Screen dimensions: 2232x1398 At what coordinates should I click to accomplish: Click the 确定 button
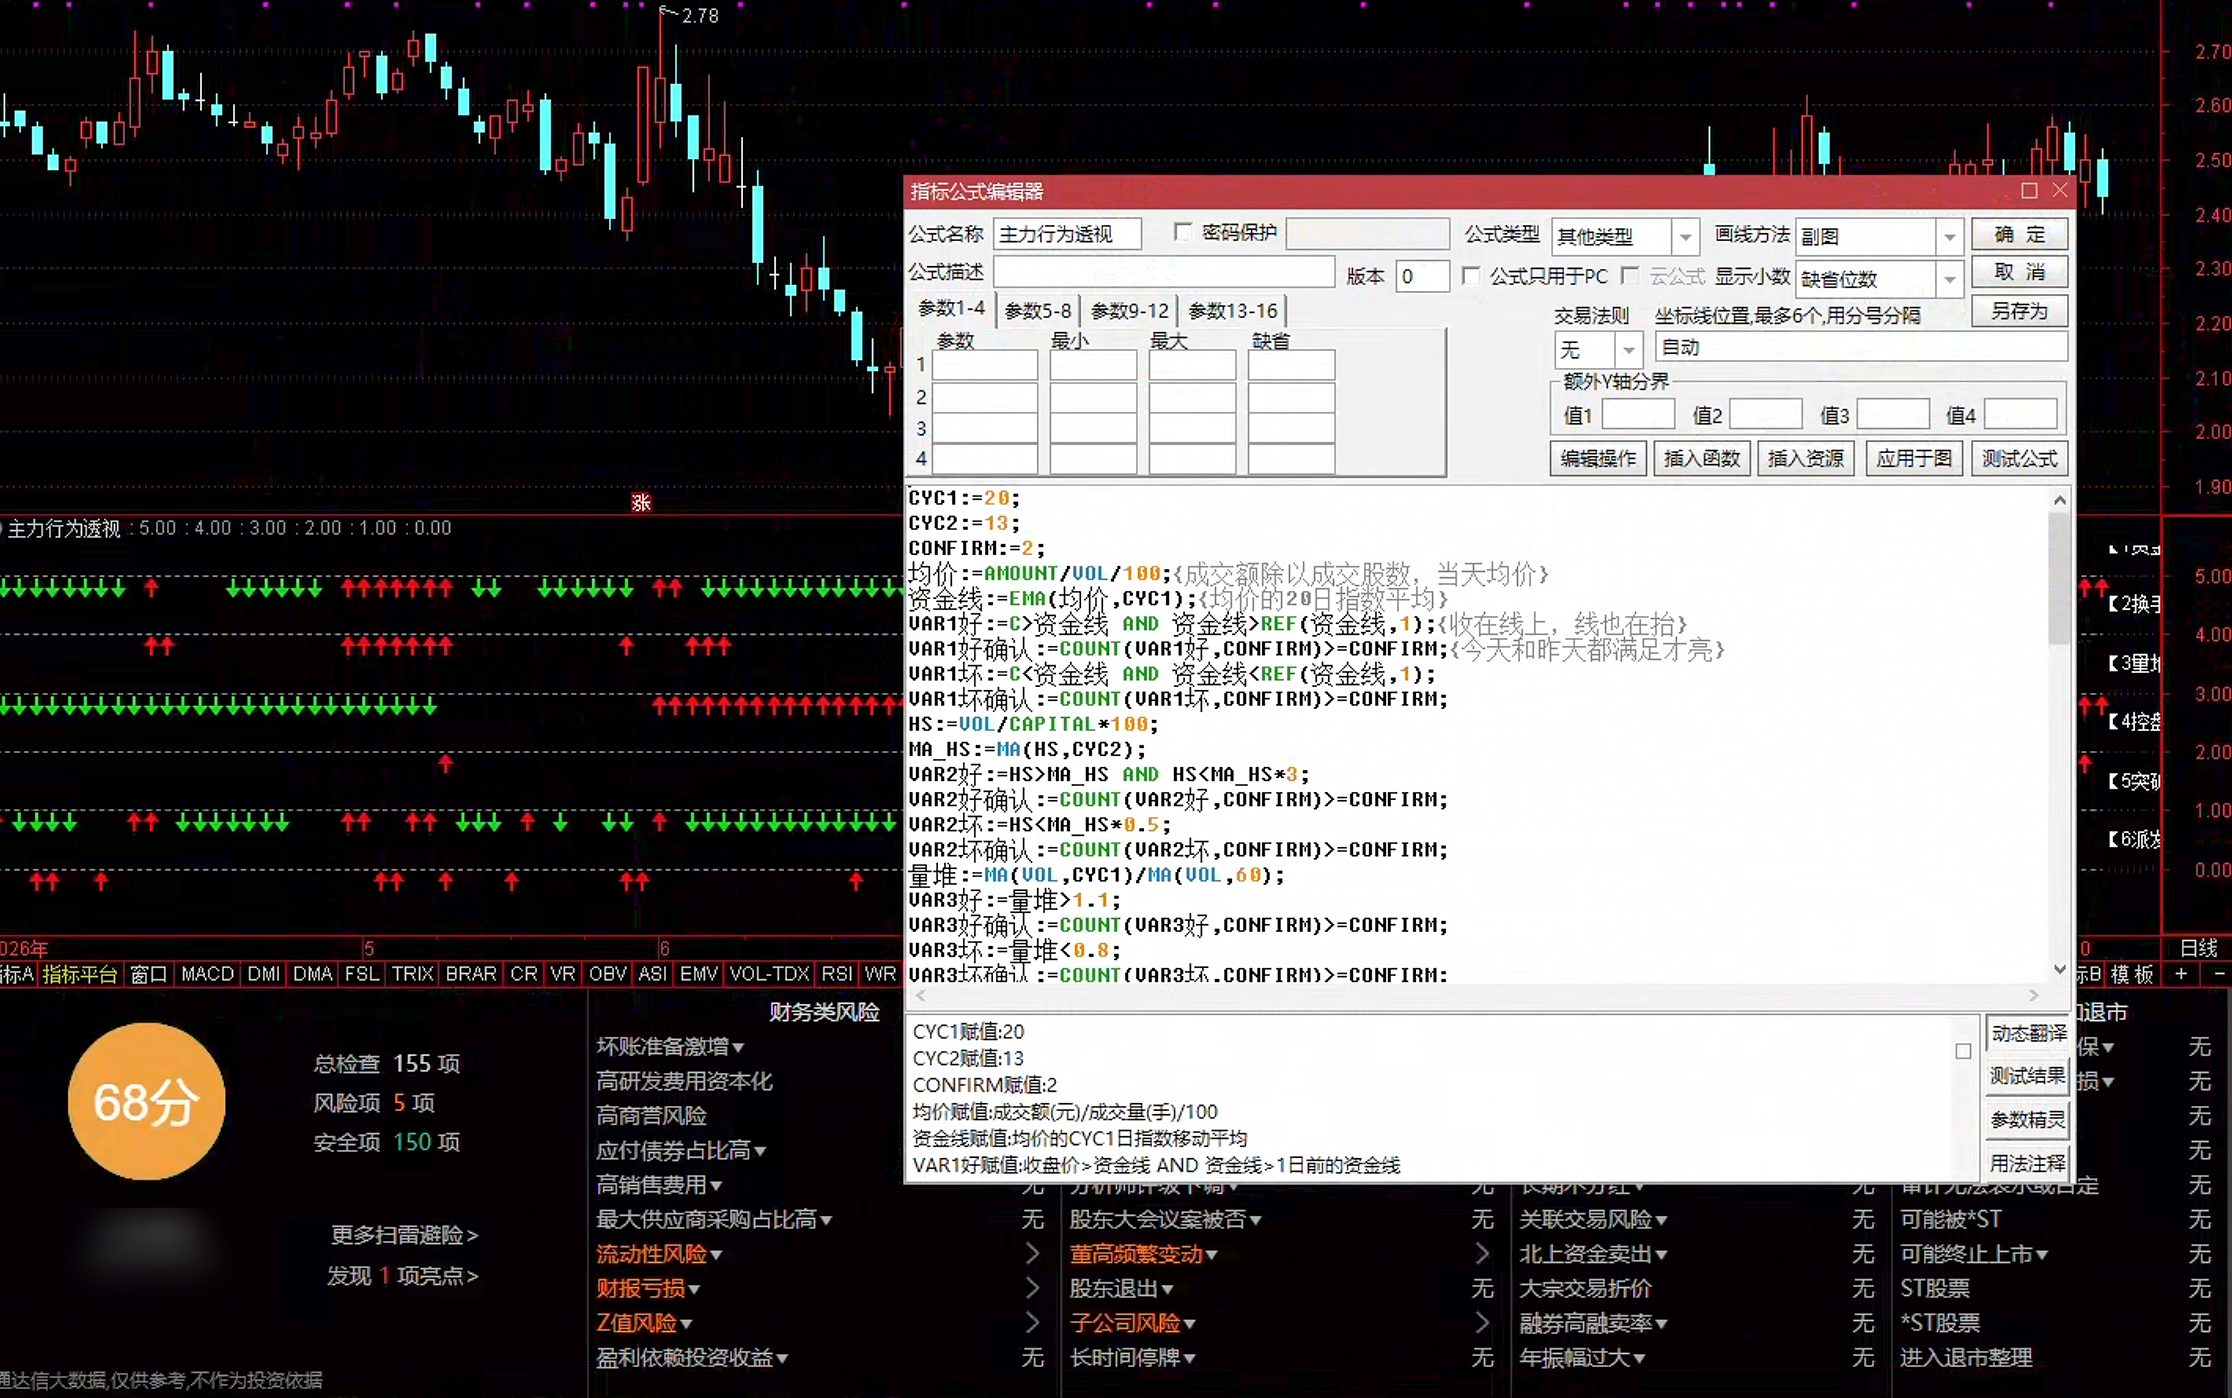point(2019,234)
